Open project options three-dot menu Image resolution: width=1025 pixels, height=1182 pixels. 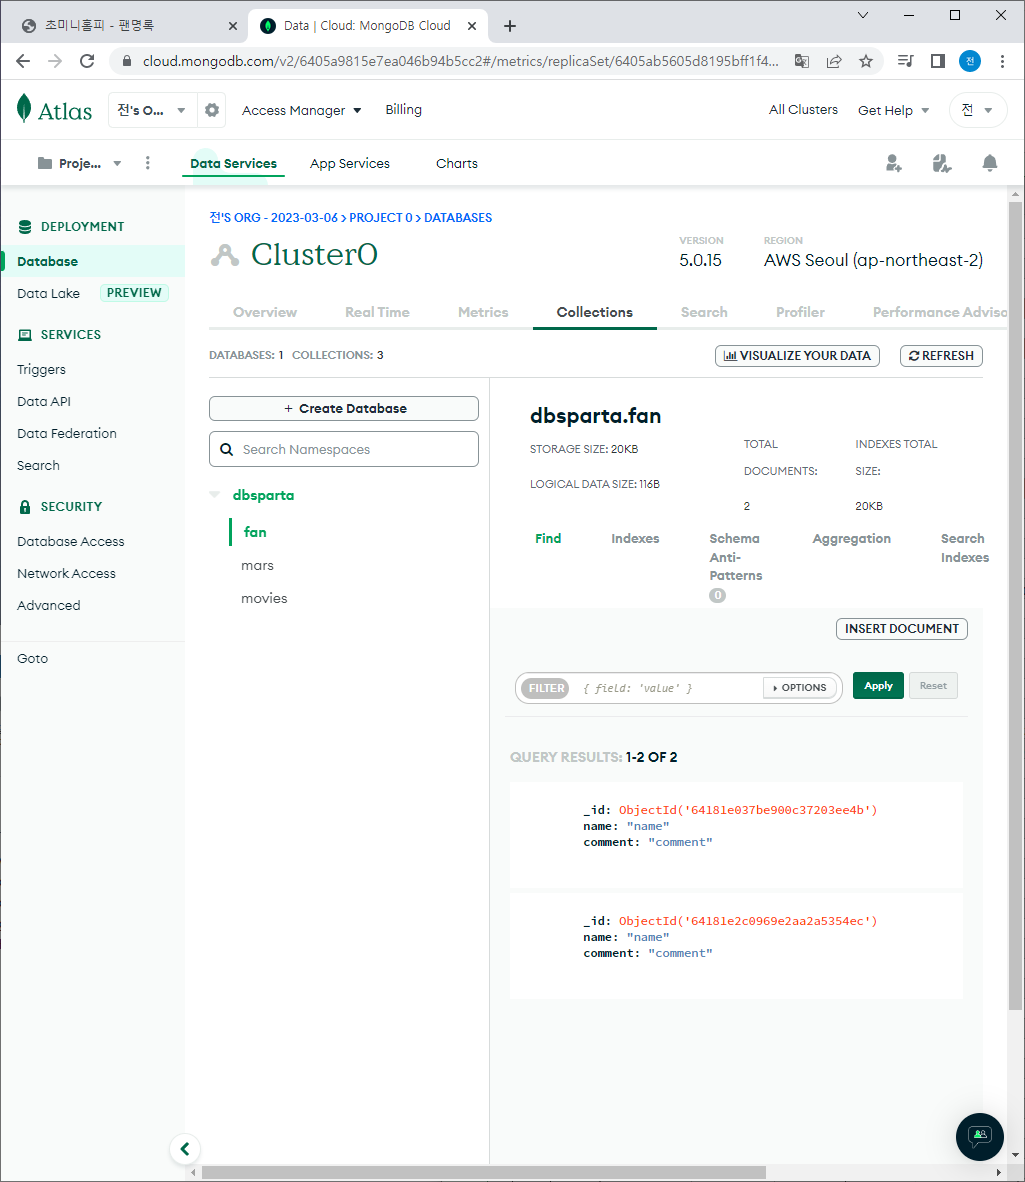(148, 163)
